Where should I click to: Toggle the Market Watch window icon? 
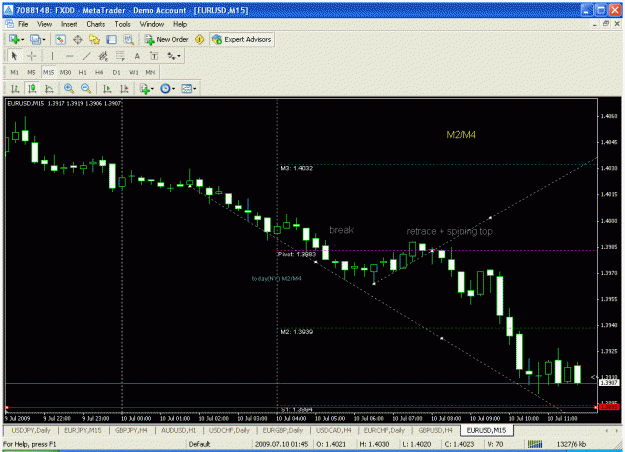coord(60,39)
